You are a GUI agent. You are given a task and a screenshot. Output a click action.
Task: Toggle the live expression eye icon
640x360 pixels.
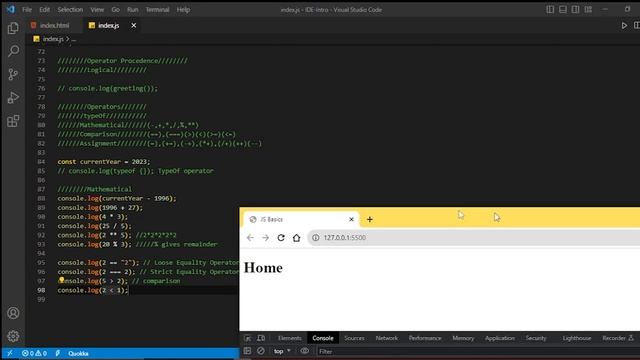coord(304,351)
